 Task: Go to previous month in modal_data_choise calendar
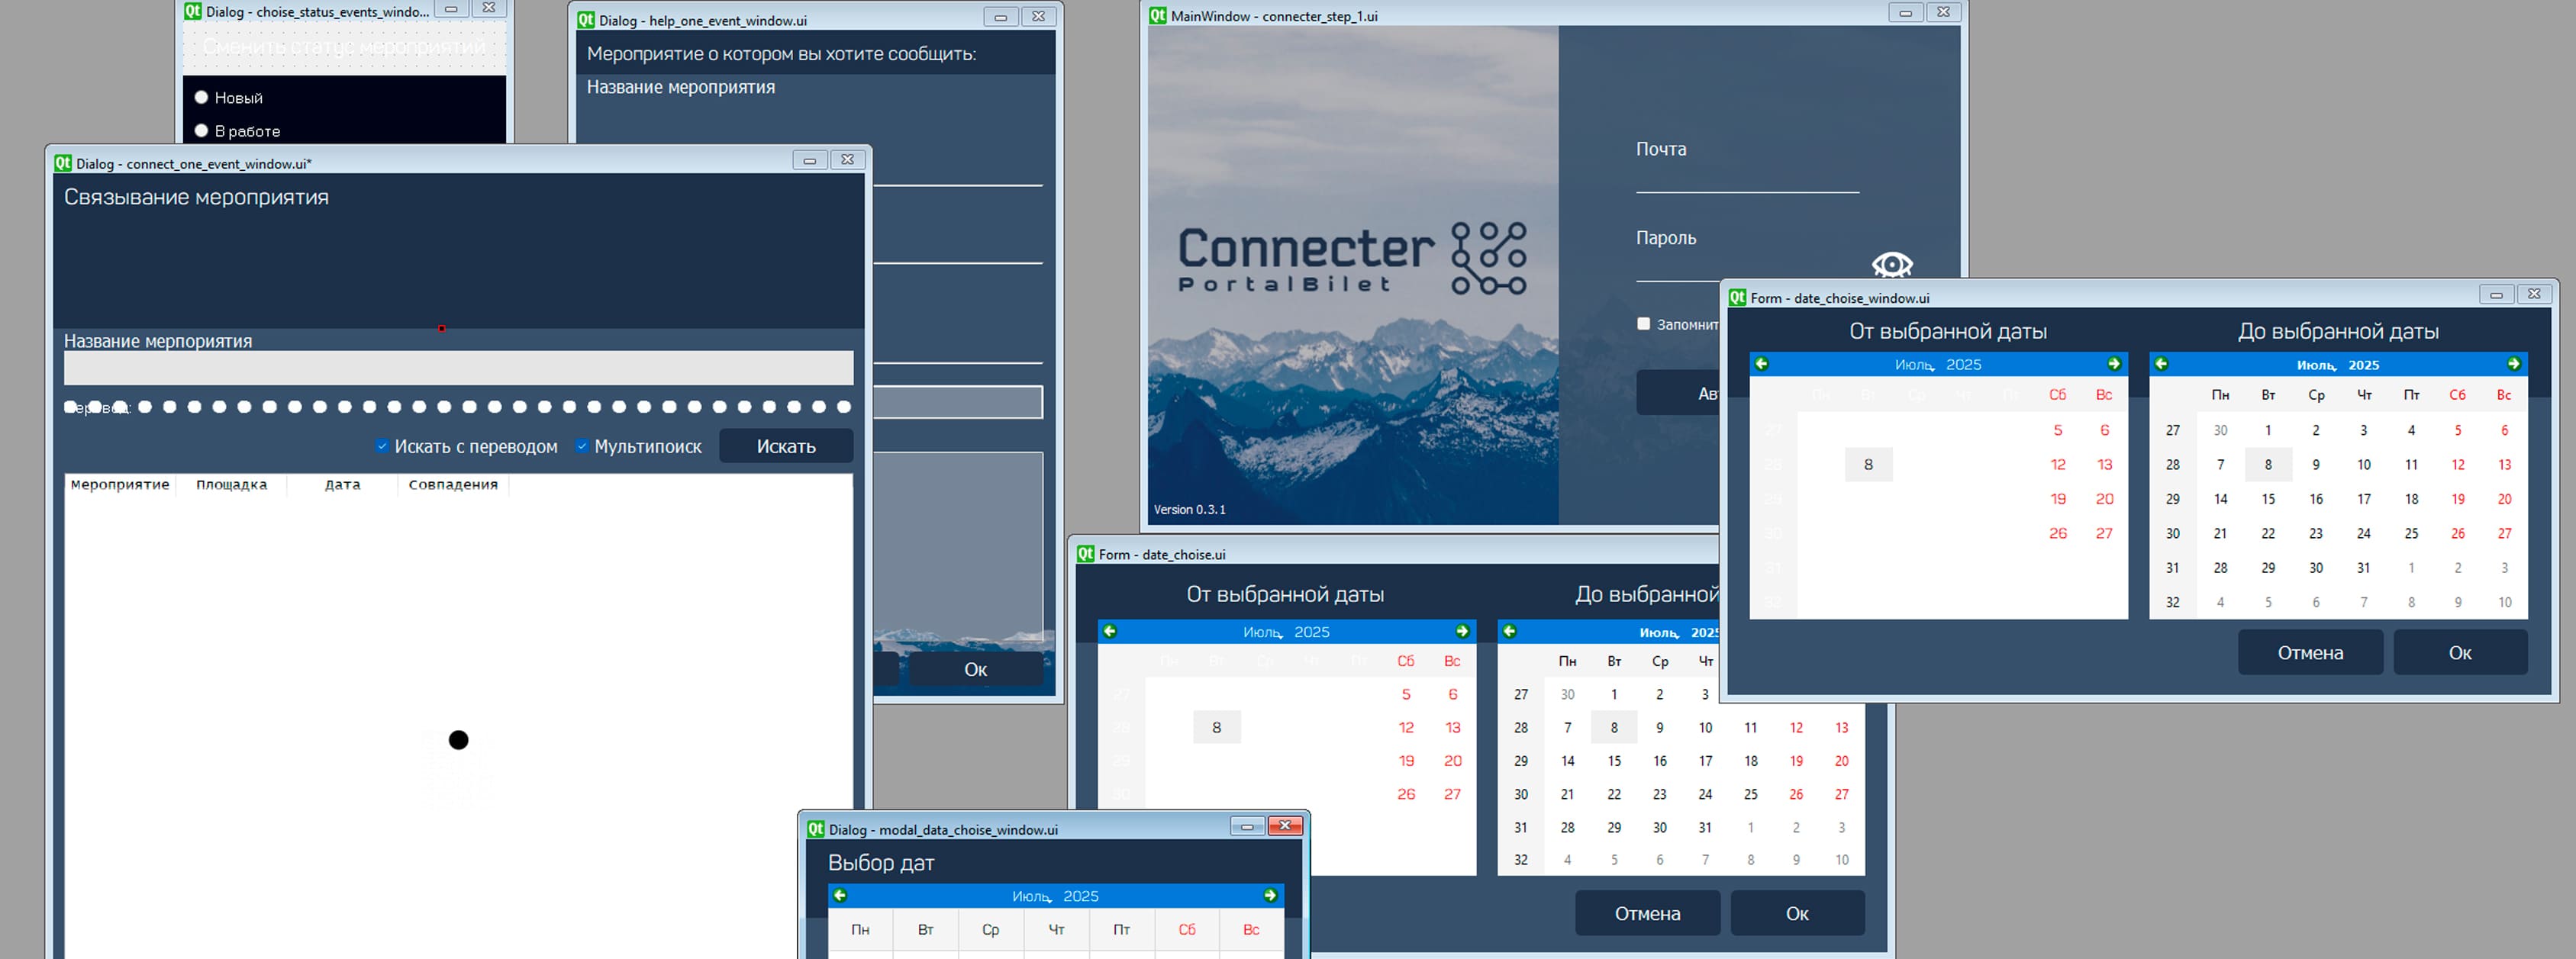pyautogui.click(x=840, y=895)
